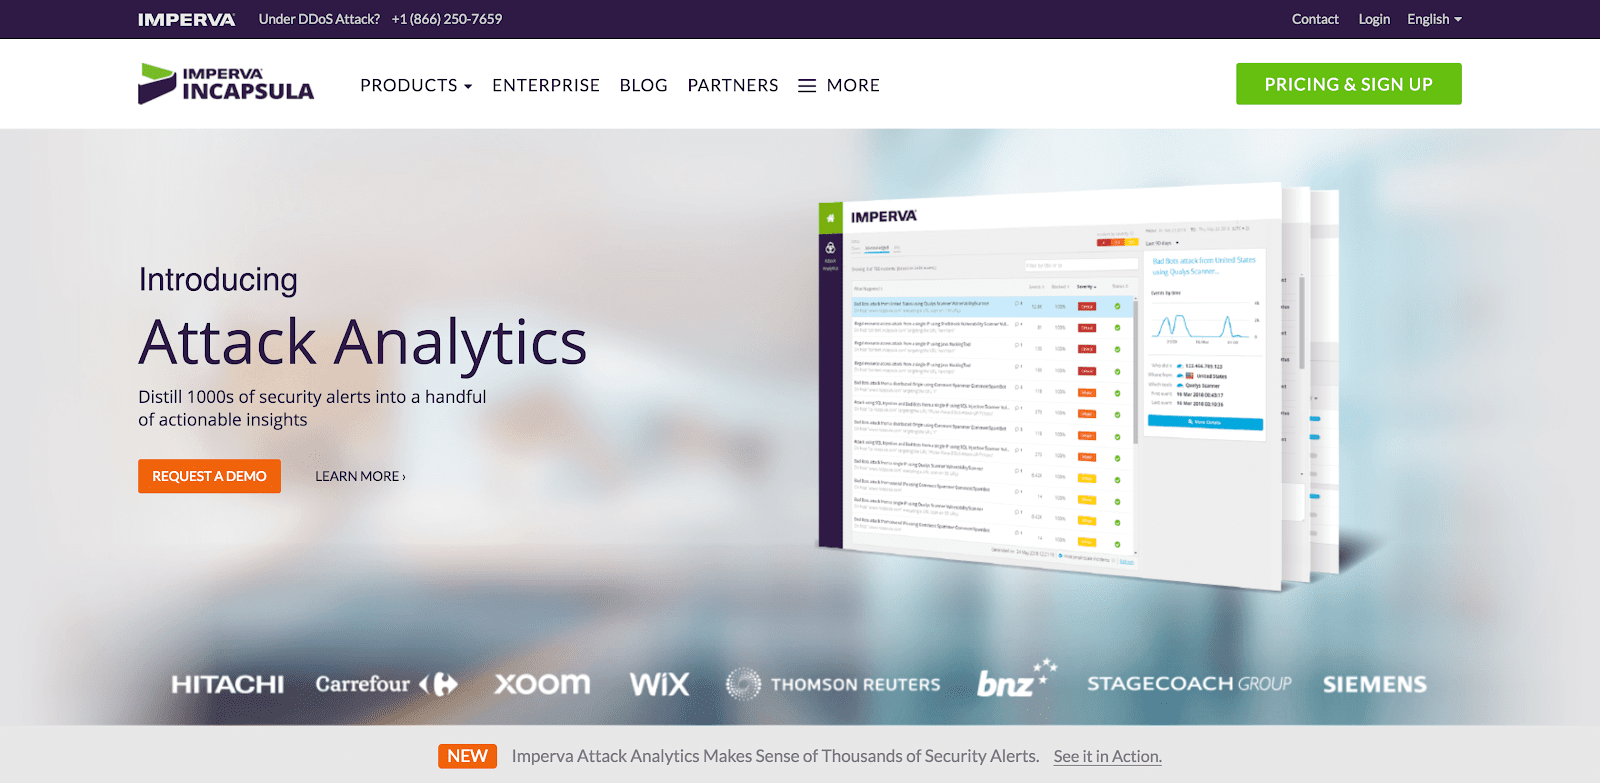The width and height of the screenshot is (1600, 783).
Task: Open the Contact link
Action: tap(1315, 19)
